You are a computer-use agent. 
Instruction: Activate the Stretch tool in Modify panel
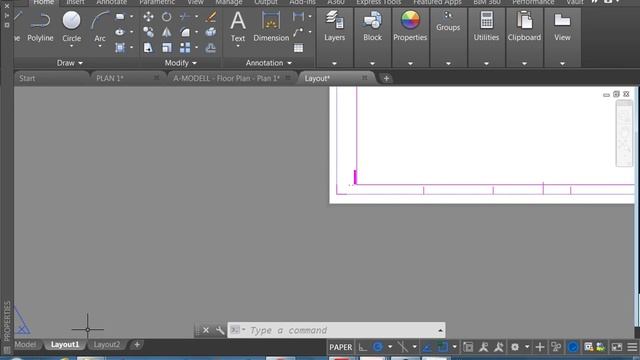pos(148,48)
